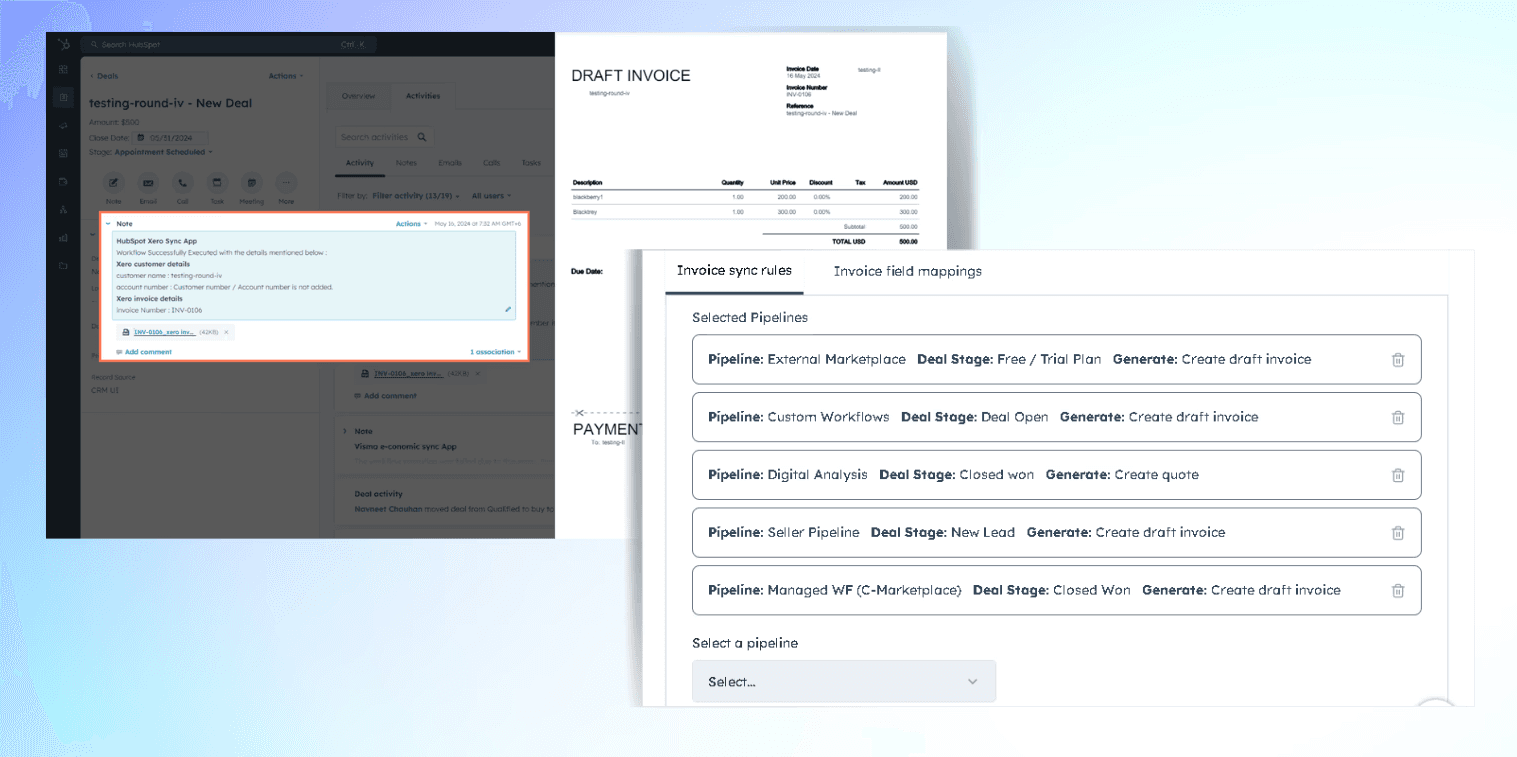Expand the 1 association dropdown
Screen dimensions: 1517x757
[496, 352]
